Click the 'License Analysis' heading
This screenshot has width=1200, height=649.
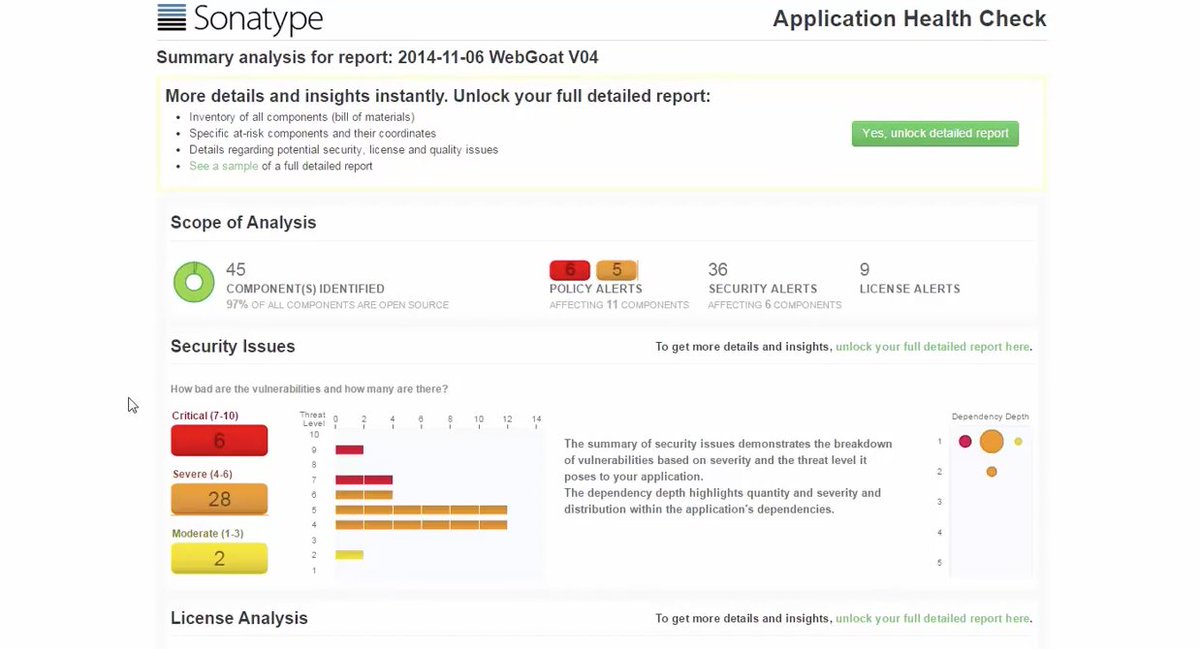[x=239, y=619]
